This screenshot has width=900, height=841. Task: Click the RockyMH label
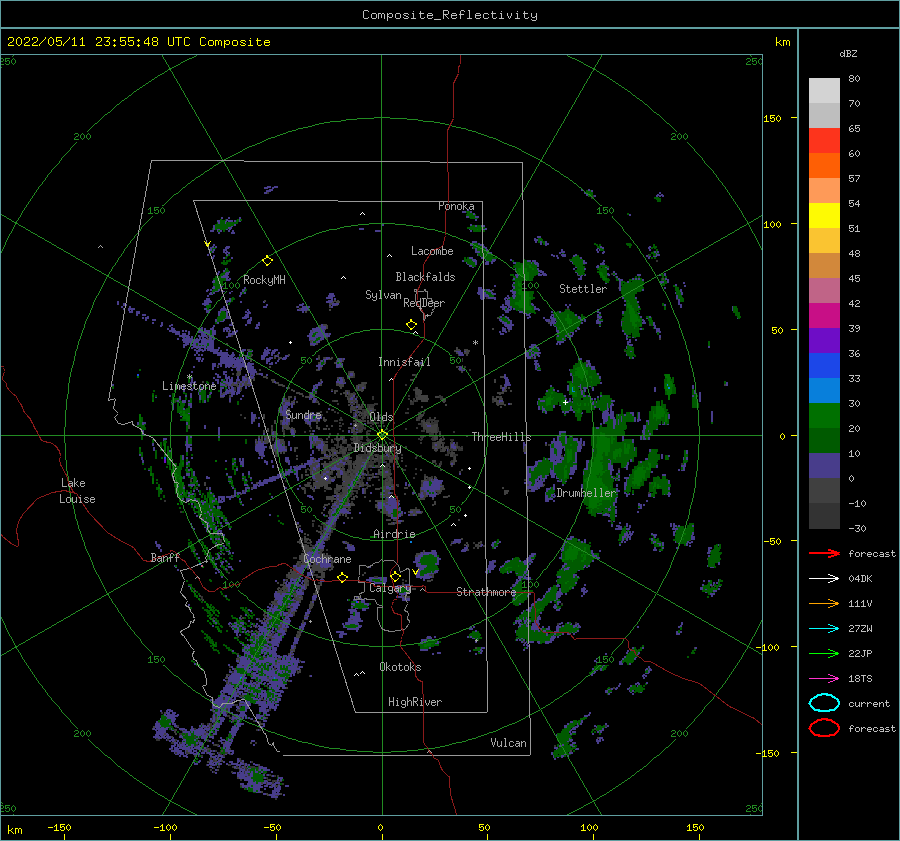[264, 280]
